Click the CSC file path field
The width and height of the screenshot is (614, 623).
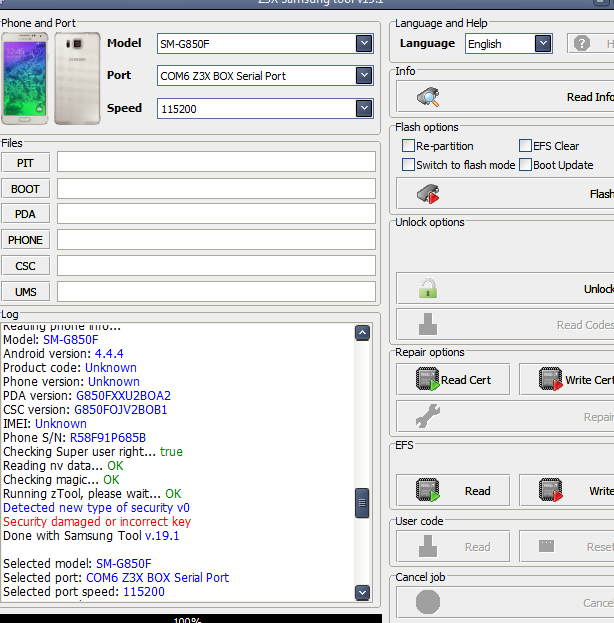point(216,265)
